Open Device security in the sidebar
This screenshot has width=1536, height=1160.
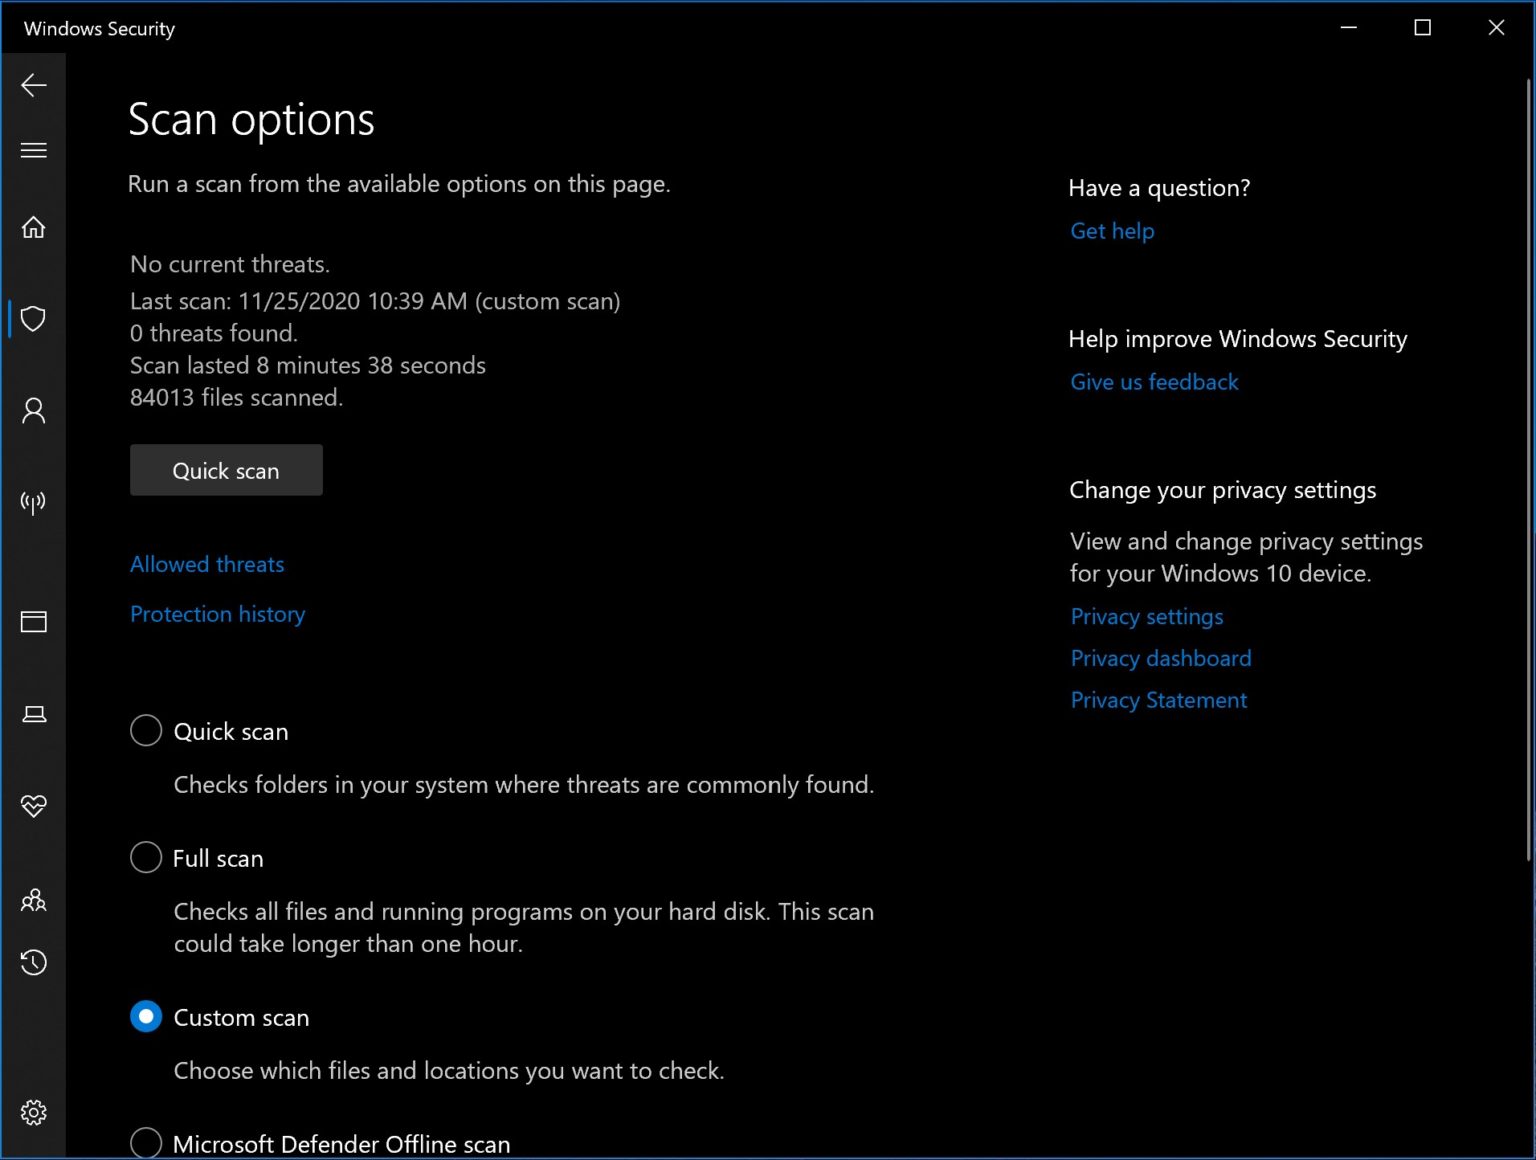click(34, 714)
